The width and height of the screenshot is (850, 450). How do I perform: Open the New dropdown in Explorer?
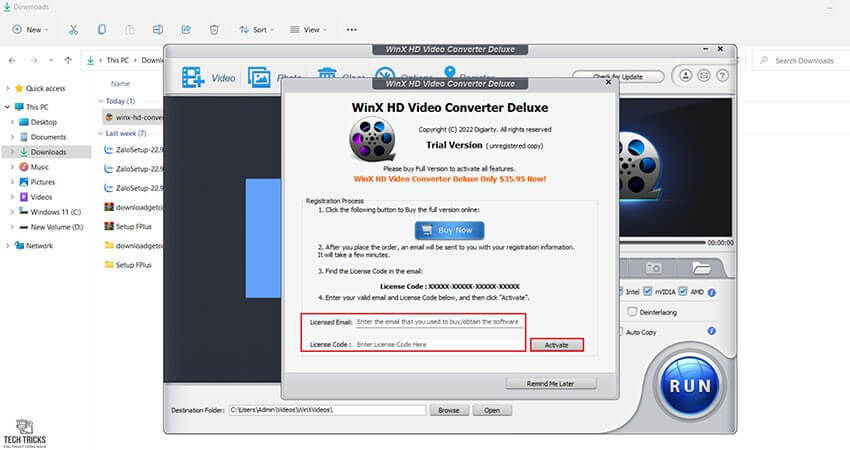click(x=30, y=30)
